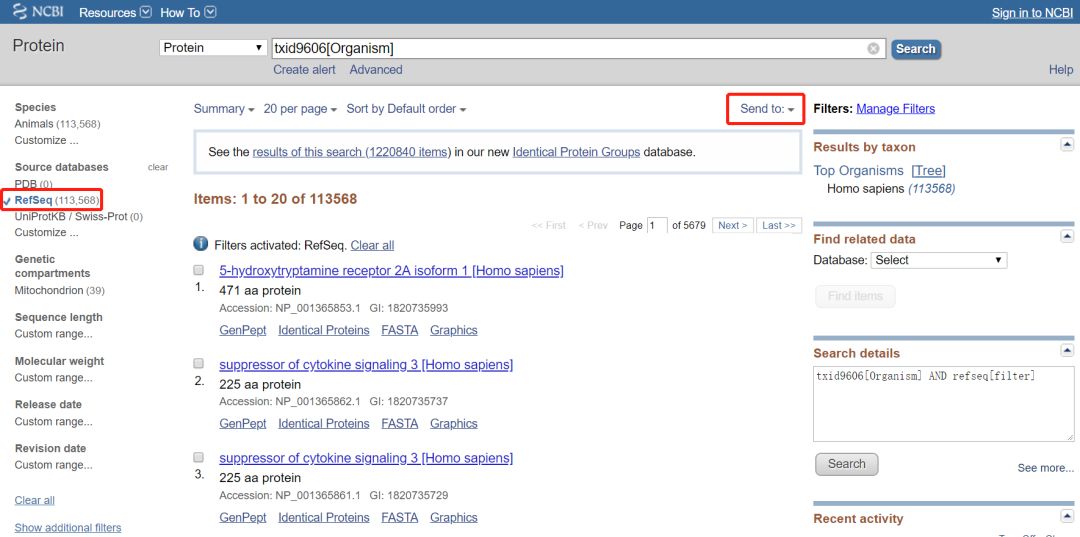Screen dimensions: 1080x537
Task: Click the page number input field
Action: coord(657,225)
